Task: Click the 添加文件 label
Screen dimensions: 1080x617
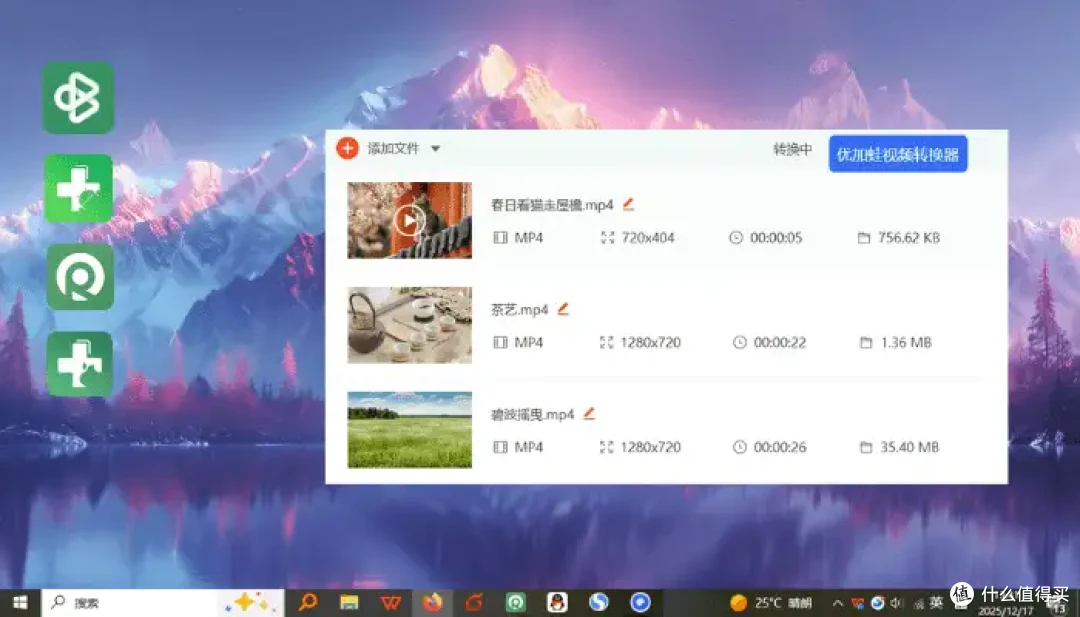Action: 393,148
